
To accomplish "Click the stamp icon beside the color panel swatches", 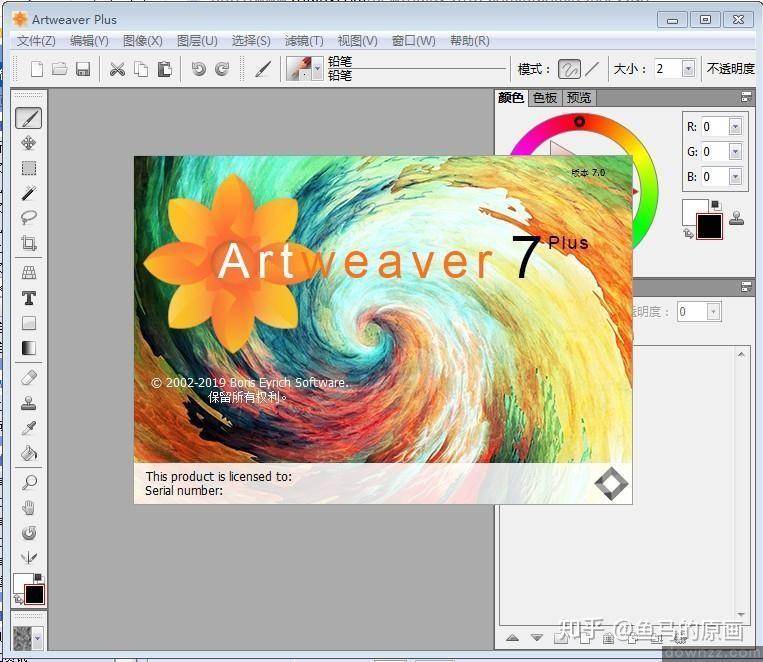I will pyautogui.click(x=737, y=219).
